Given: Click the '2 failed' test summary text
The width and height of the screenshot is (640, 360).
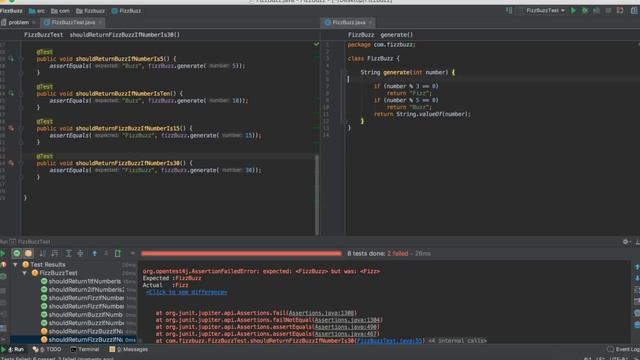Looking at the screenshot, I should [398, 253].
